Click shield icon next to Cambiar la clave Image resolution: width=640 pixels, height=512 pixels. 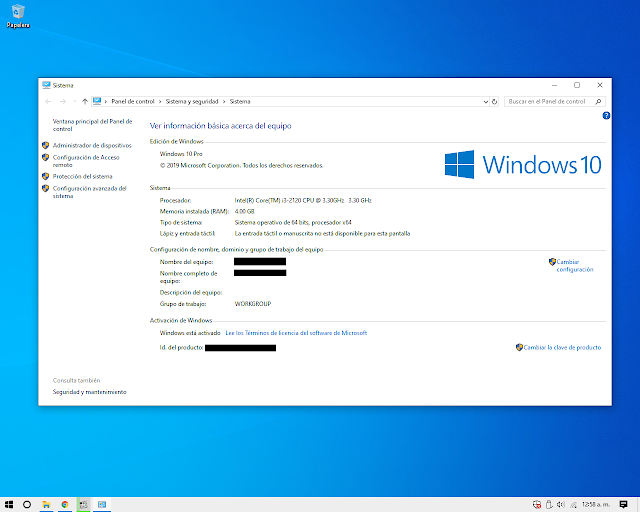(x=519, y=347)
